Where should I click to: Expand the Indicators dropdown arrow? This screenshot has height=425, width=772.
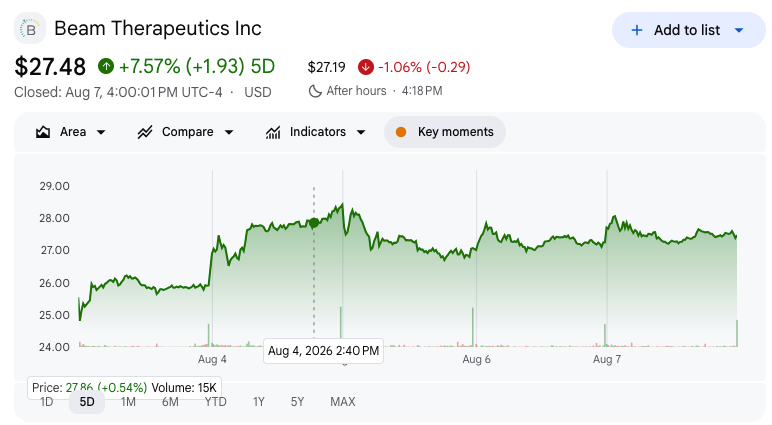[x=361, y=132]
